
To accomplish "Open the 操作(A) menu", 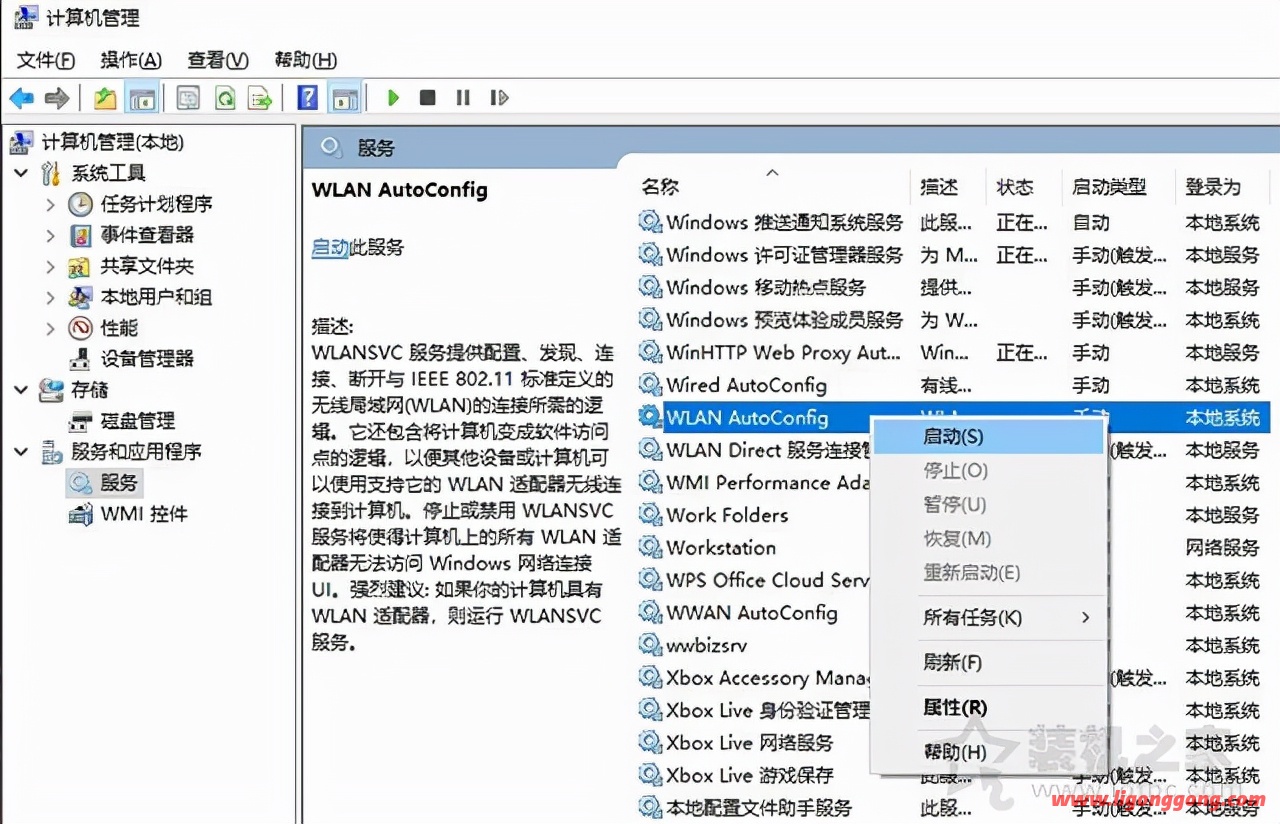I will [131, 60].
